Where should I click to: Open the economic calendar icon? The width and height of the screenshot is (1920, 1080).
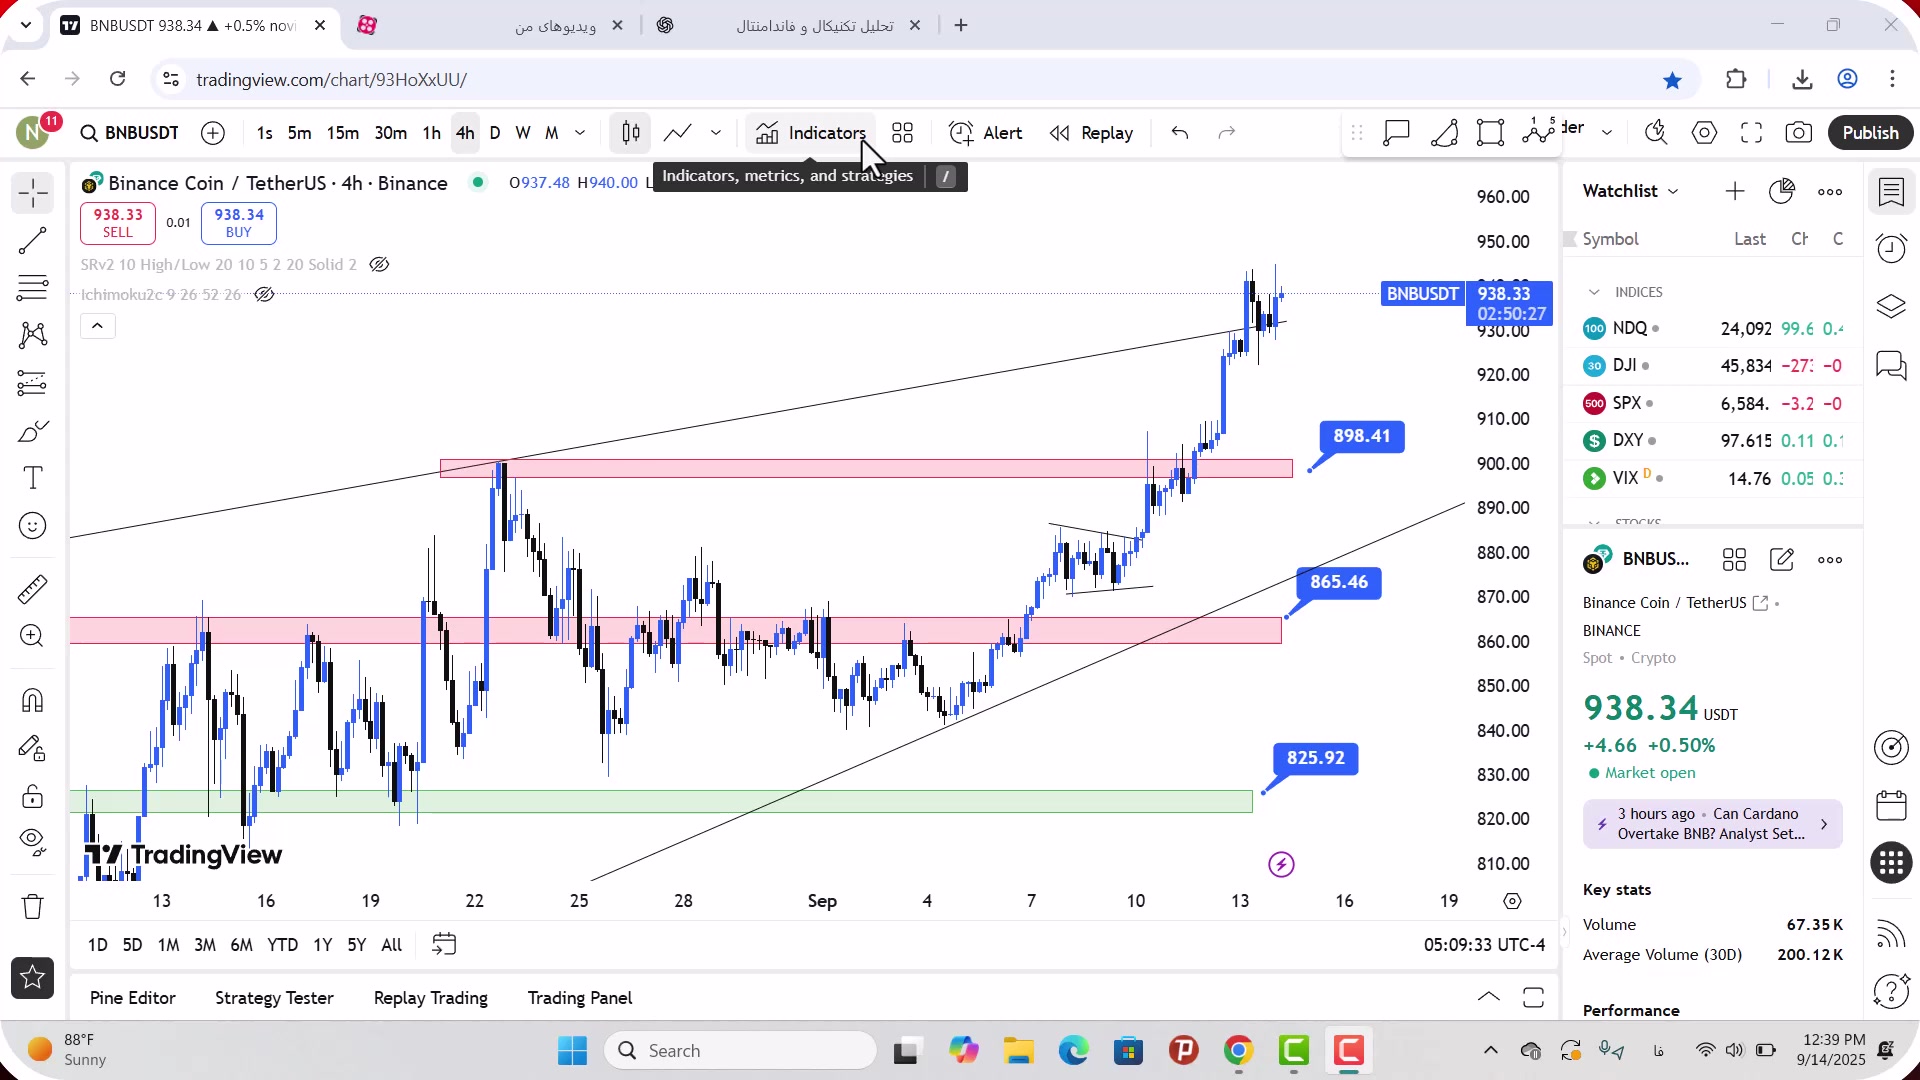click(1892, 806)
